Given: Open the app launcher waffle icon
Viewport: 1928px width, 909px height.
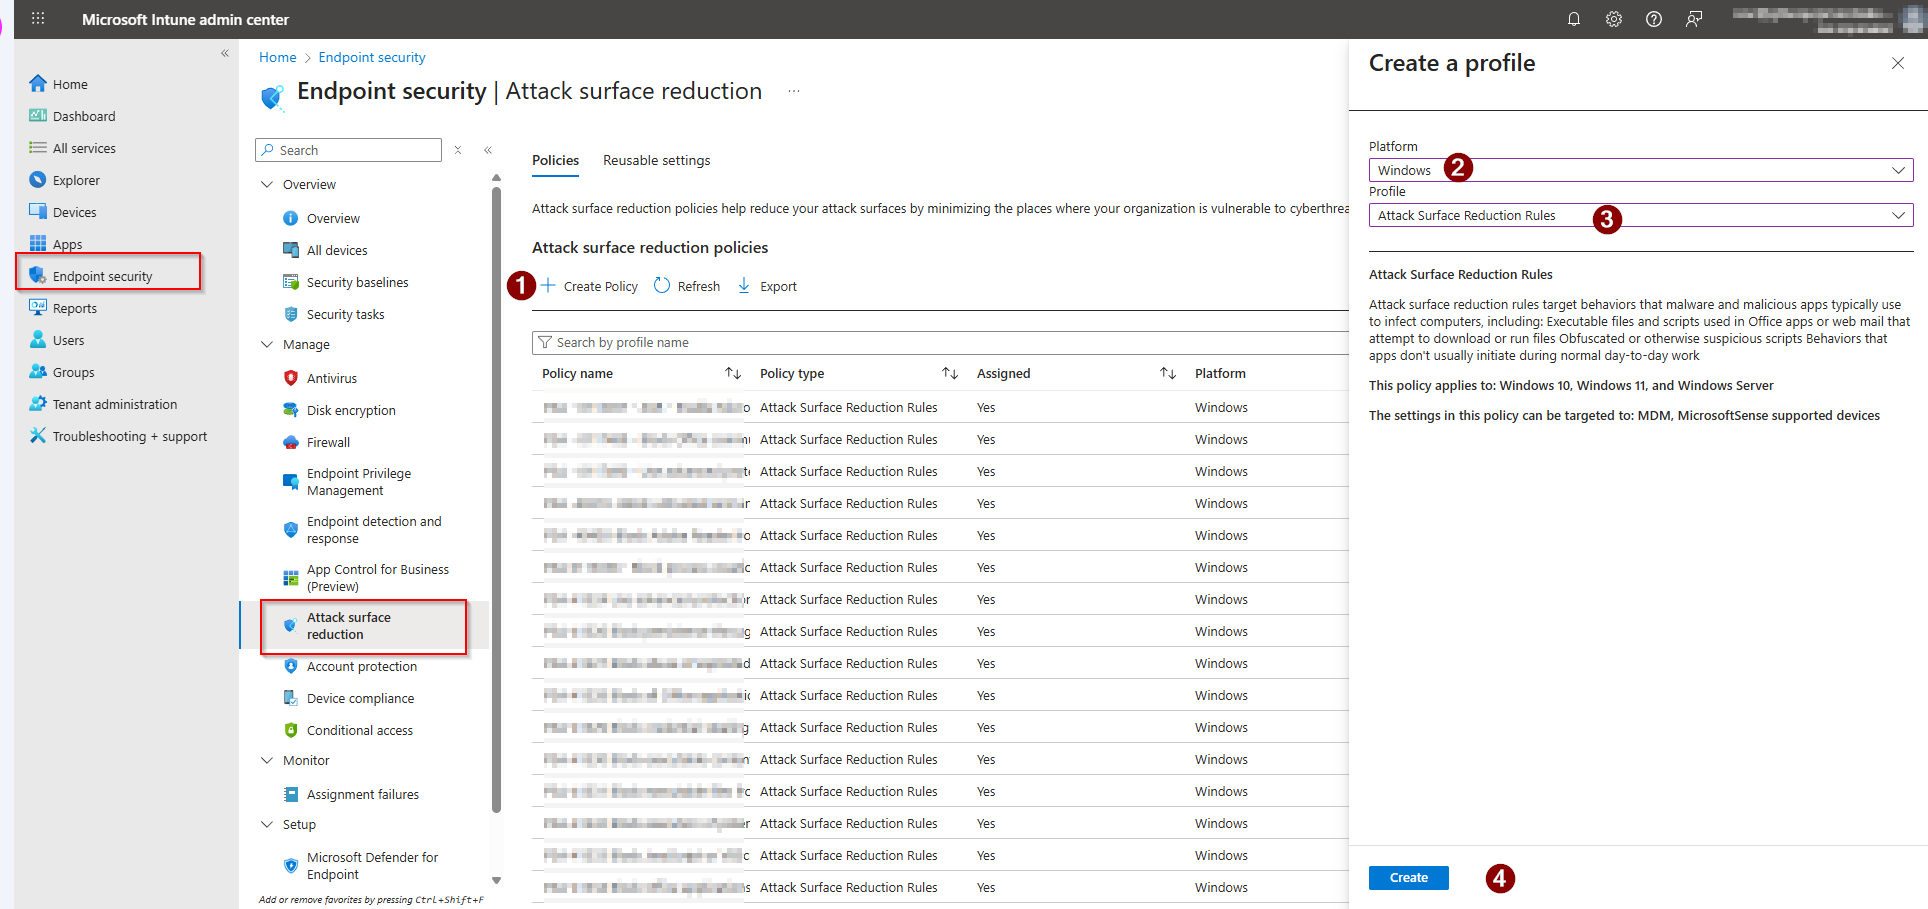Looking at the screenshot, I should [38, 18].
